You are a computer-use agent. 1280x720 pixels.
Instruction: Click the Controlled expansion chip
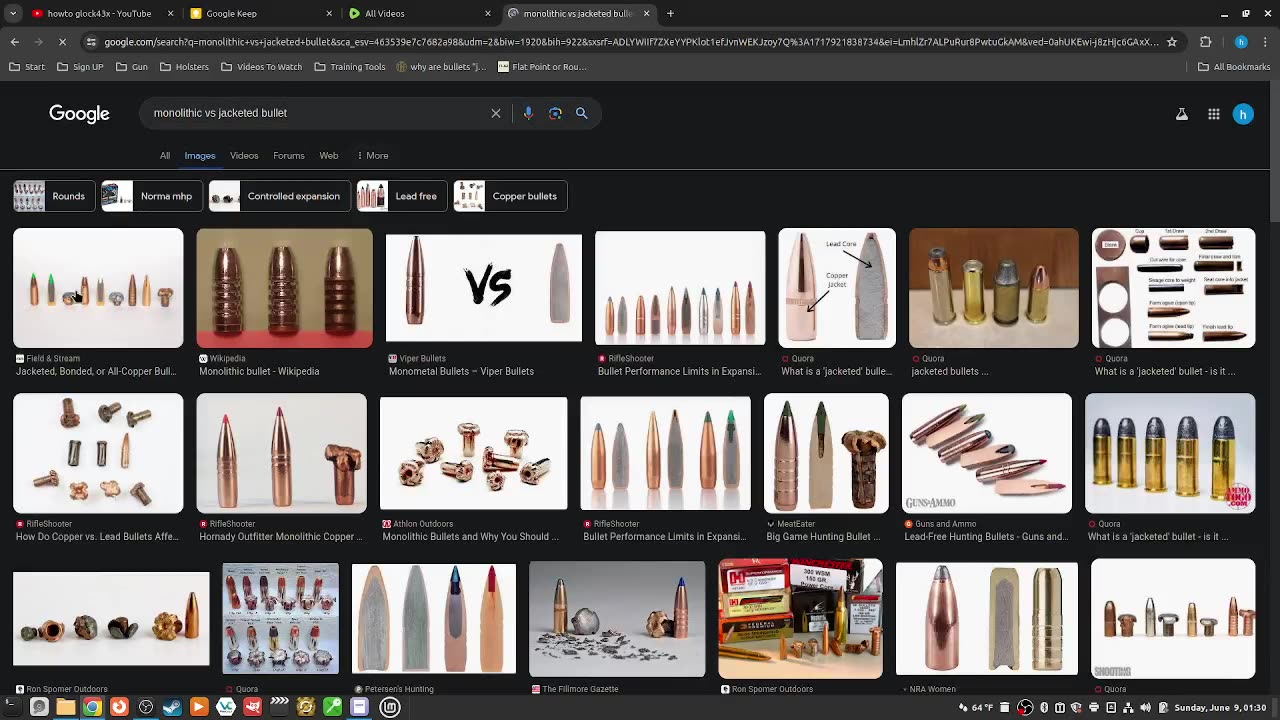point(280,196)
